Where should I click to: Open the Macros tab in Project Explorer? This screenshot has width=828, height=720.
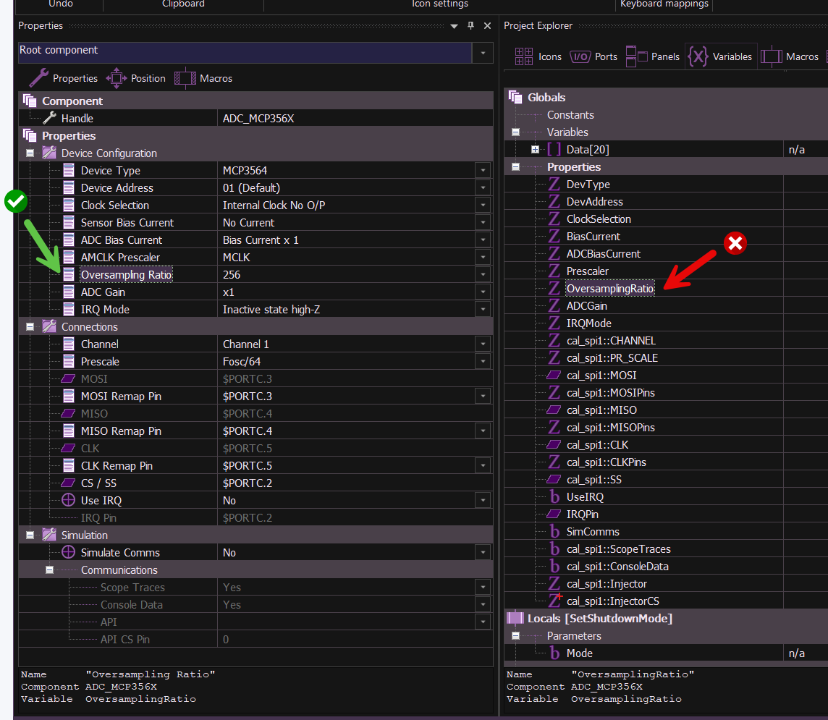coord(789,57)
